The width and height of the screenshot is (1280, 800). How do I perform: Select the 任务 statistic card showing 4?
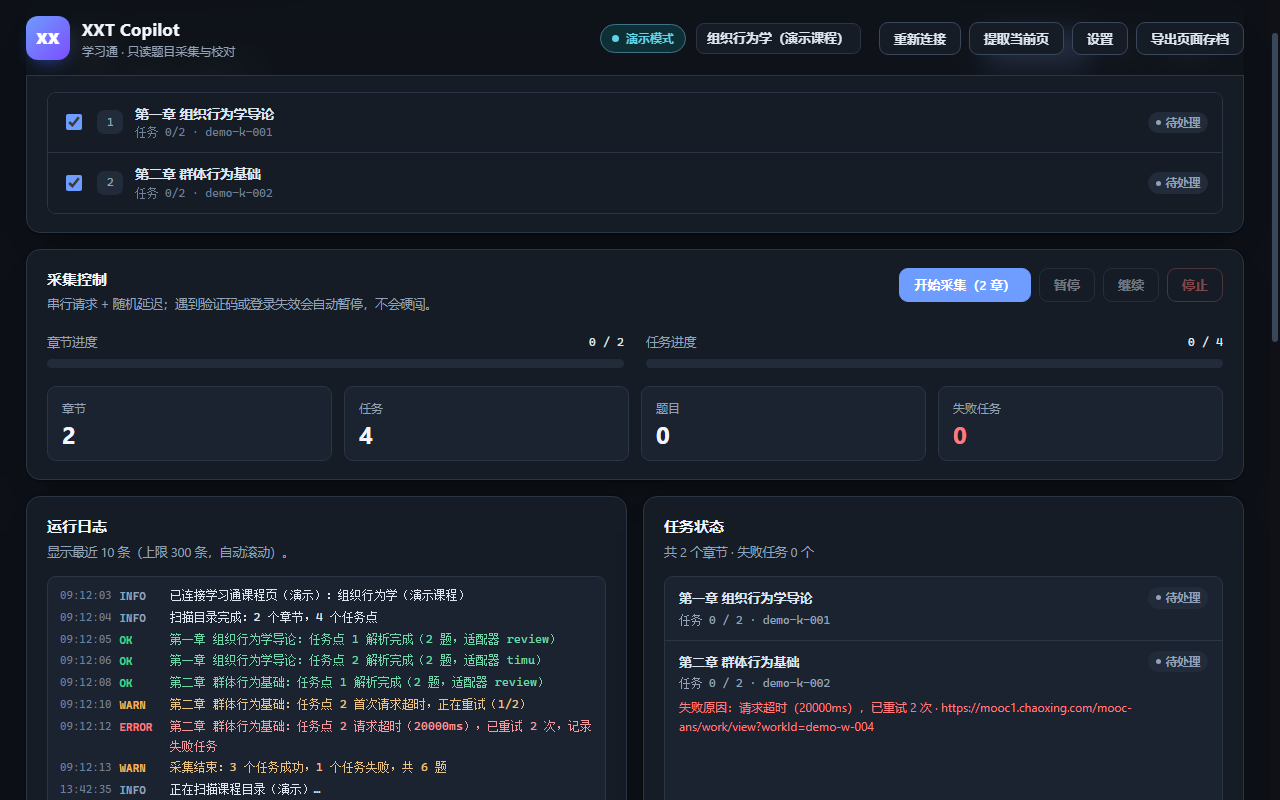point(486,424)
